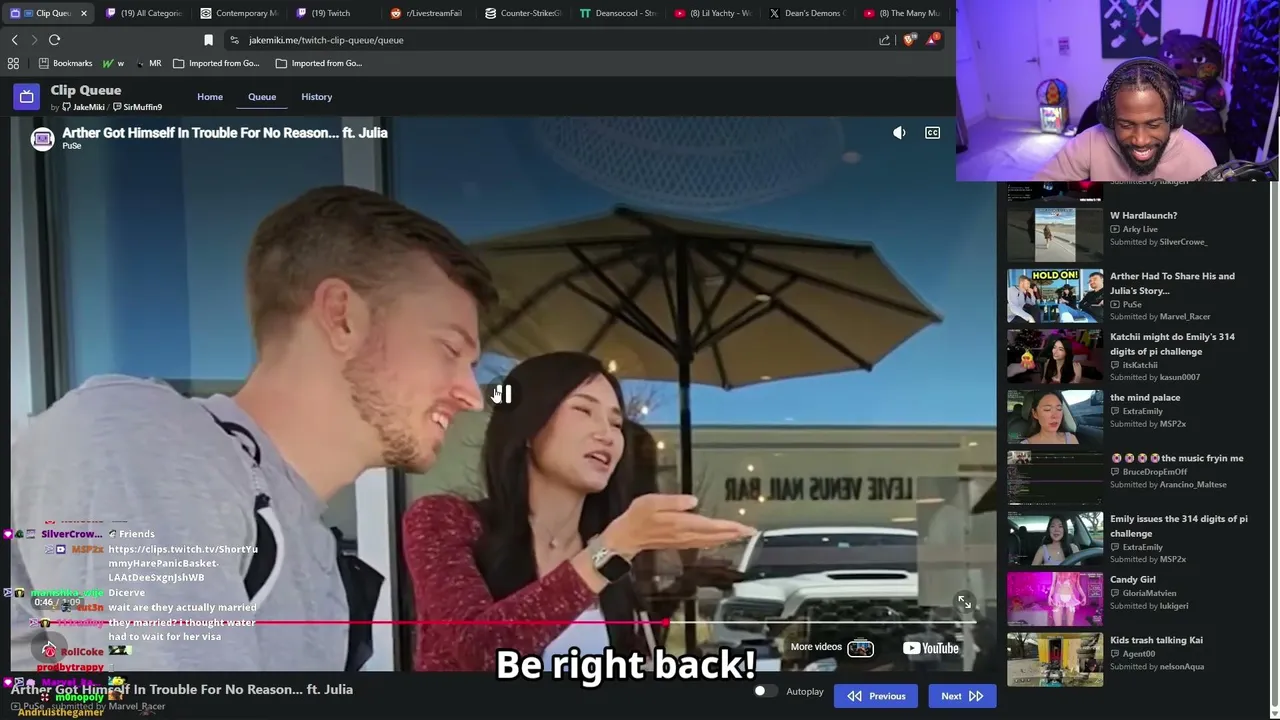Click the Next clip button
The width and height of the screenshot is (1280, 720).
(x=962, y=696)
